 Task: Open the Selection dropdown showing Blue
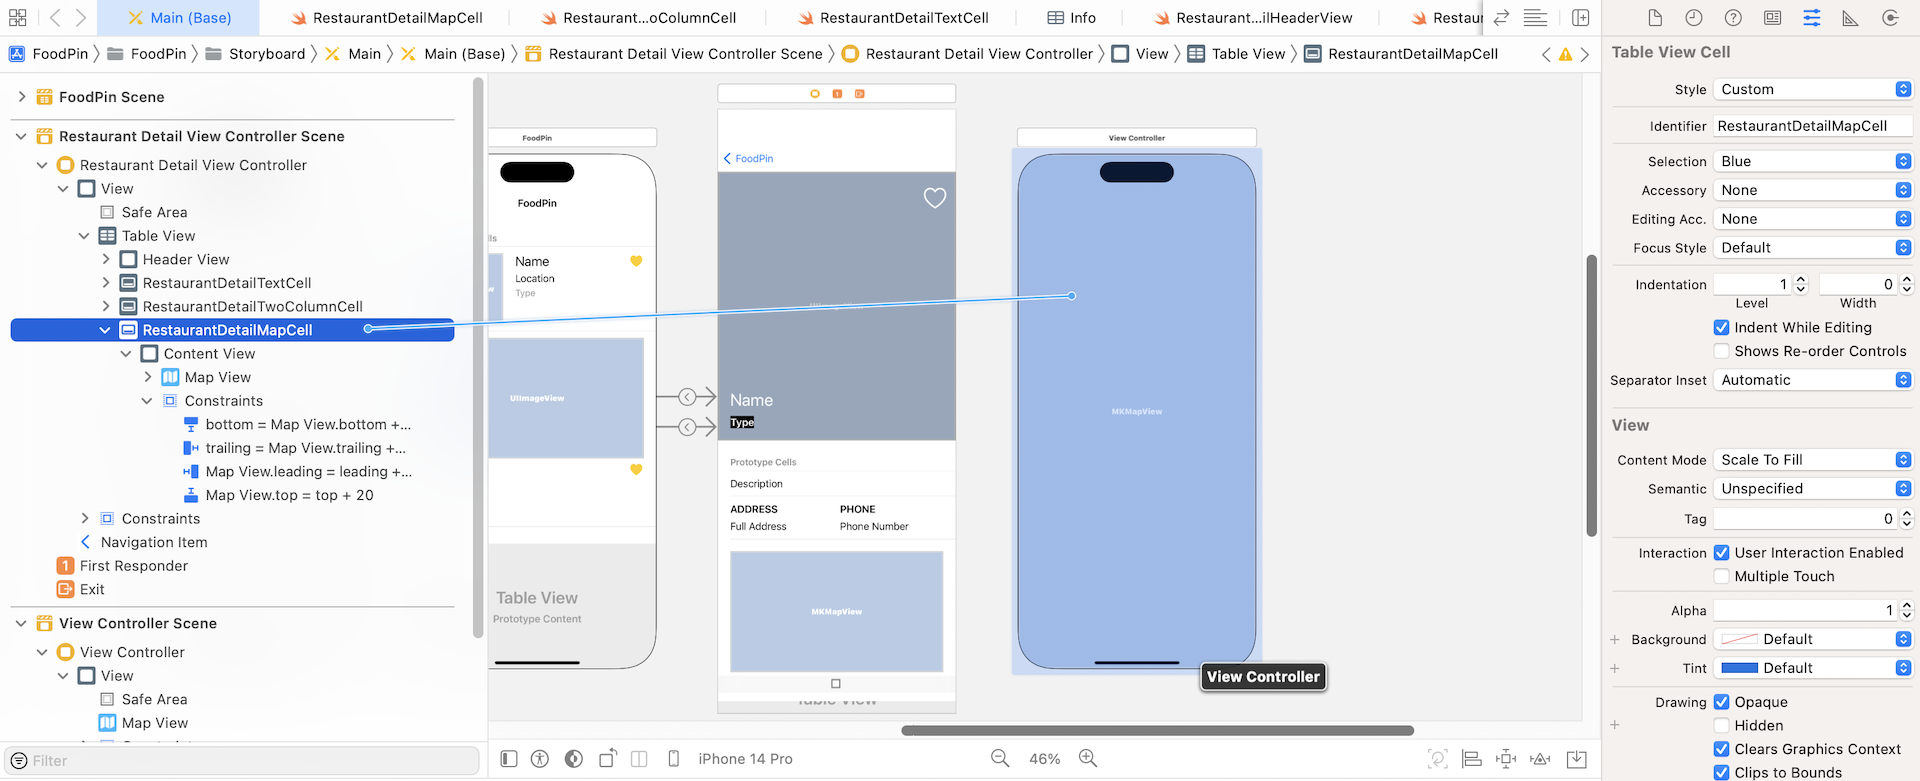(1812, 161)
